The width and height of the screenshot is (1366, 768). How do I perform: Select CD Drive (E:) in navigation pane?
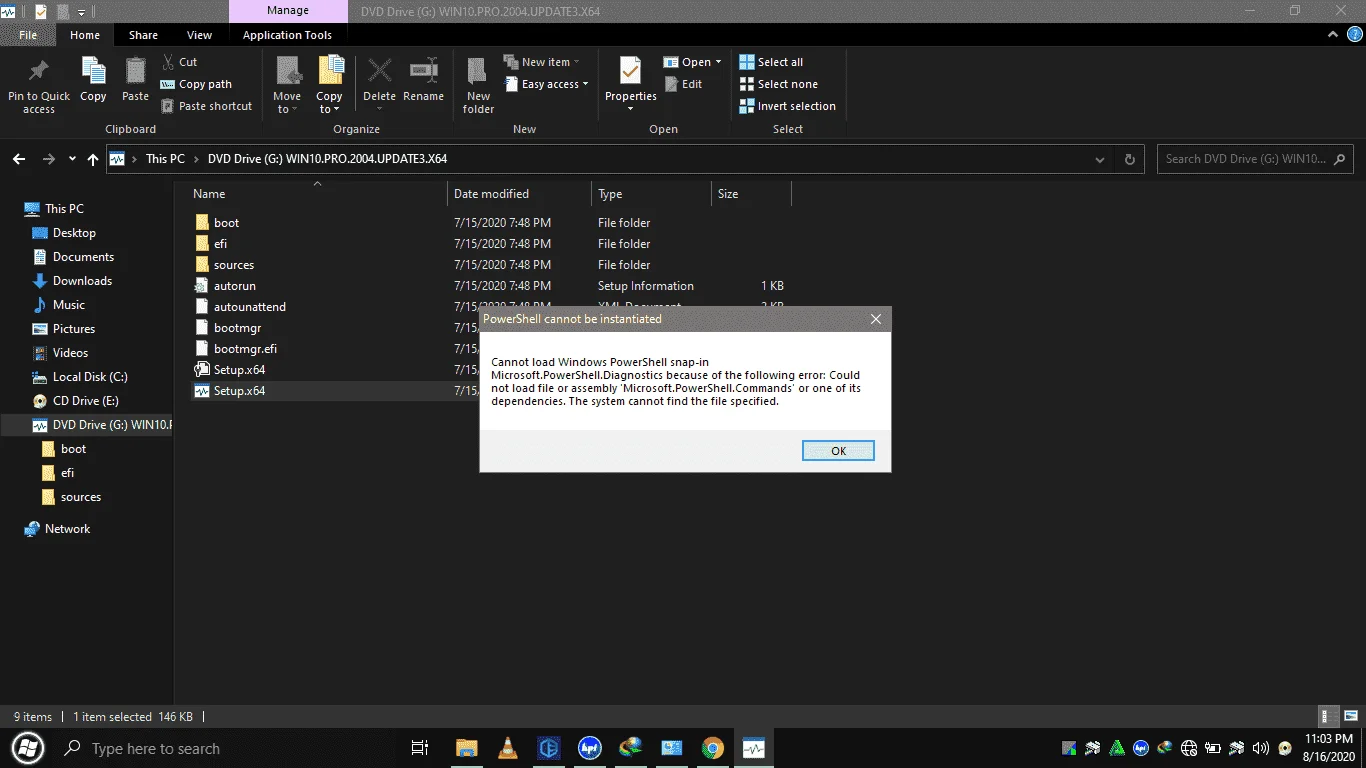(x=85, y=401)
